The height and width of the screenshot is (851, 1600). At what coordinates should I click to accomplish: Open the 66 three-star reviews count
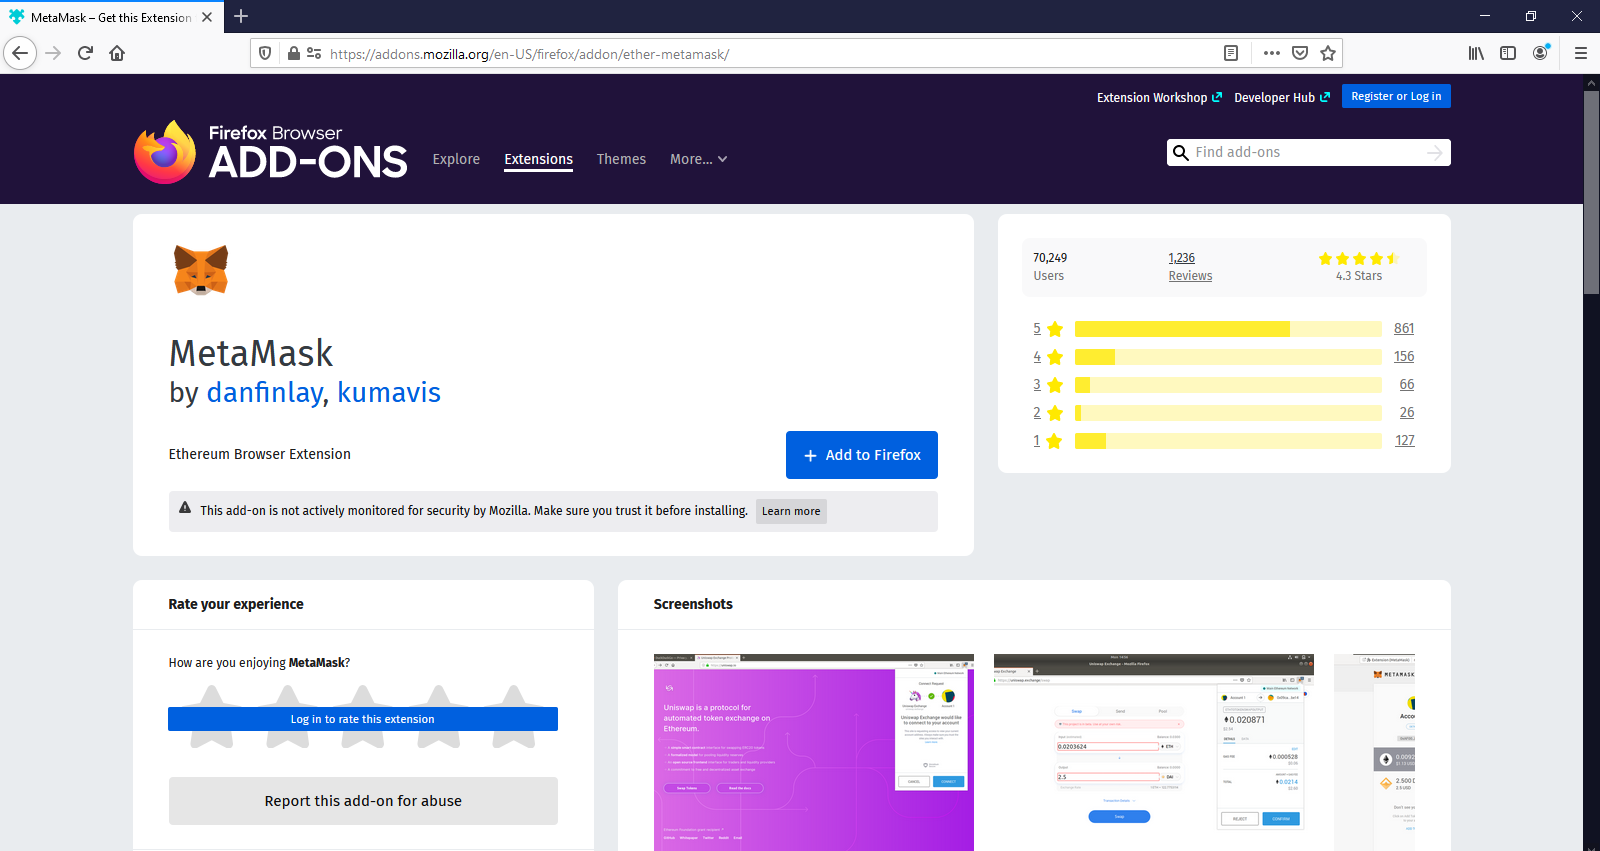pos(1407,384)
